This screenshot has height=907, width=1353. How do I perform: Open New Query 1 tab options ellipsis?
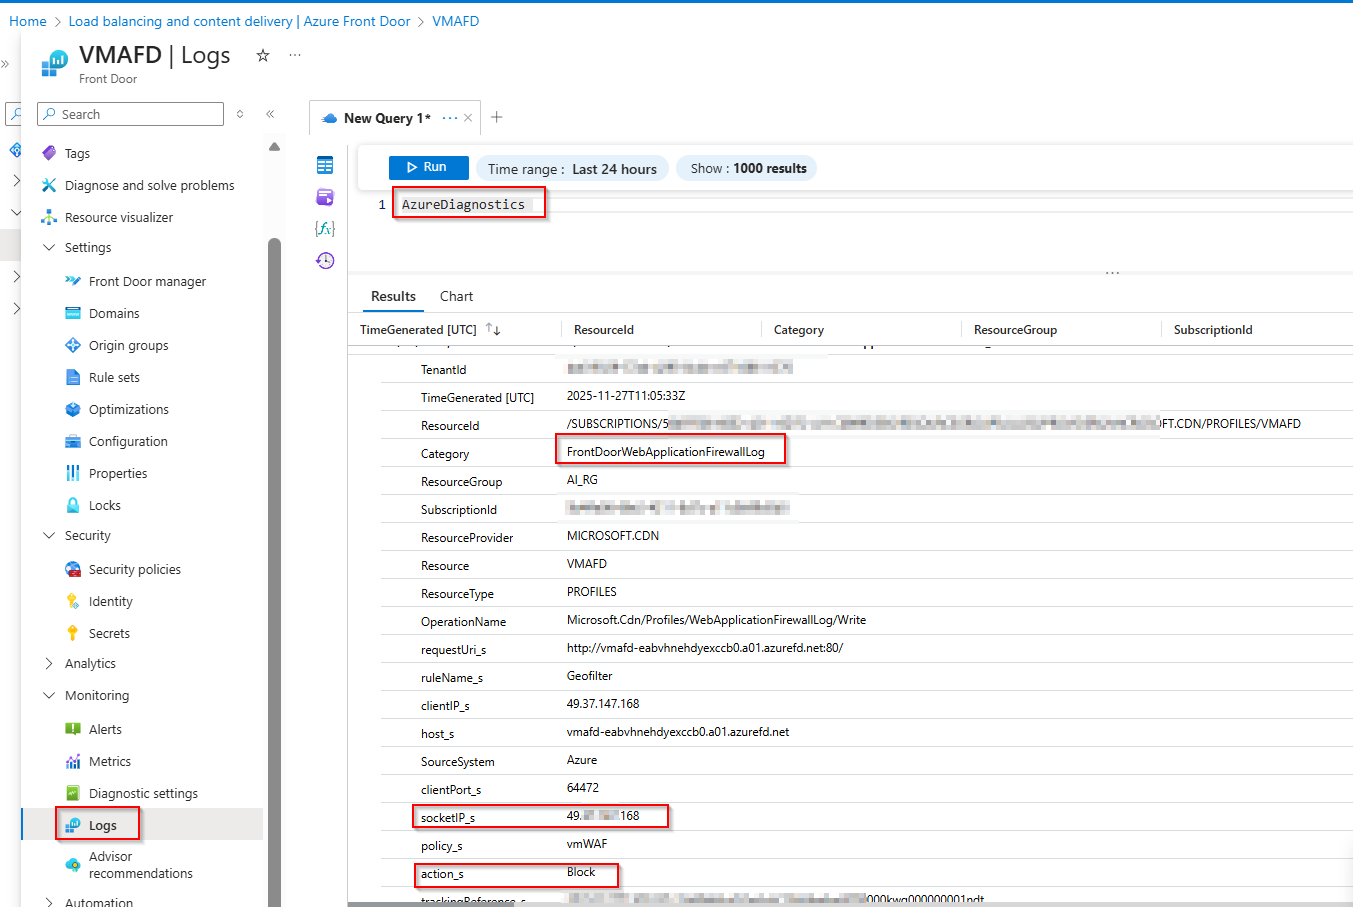[450, 118]
